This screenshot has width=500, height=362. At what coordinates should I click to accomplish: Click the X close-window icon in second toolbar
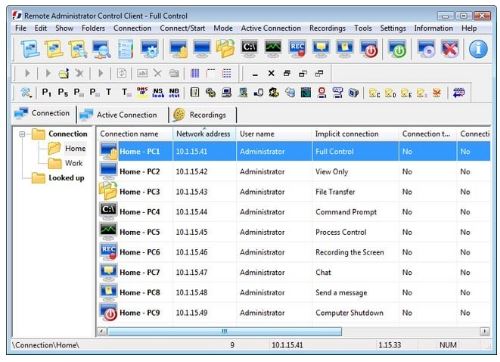[x=271, y=73]
